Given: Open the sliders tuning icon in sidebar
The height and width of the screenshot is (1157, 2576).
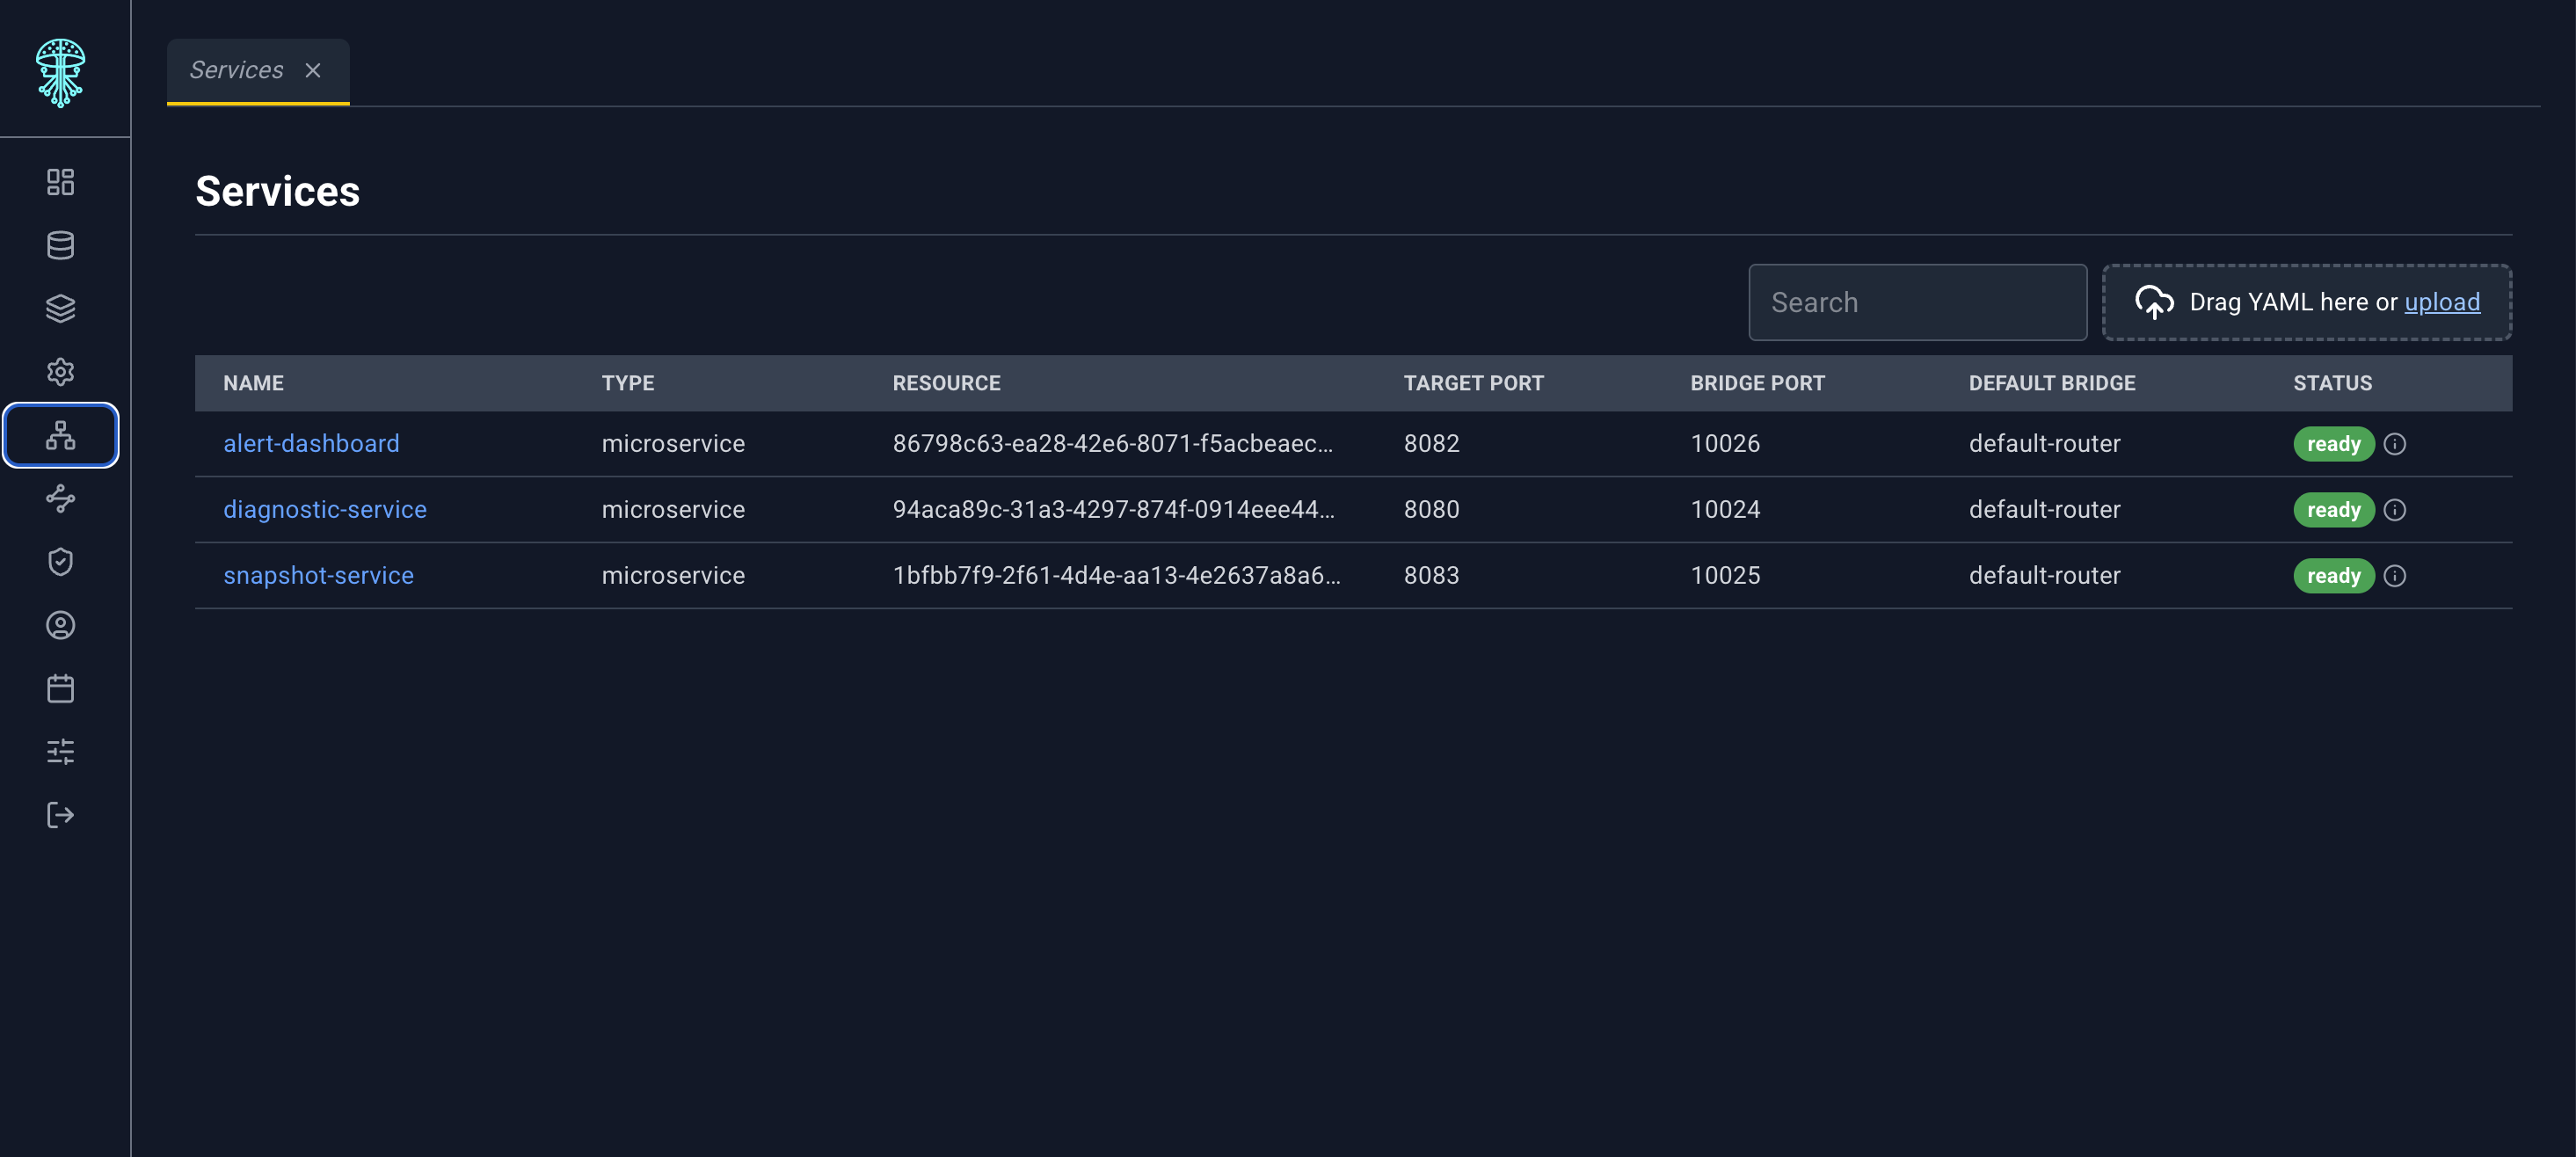Looking at the screenshot, I should point(60,752).
